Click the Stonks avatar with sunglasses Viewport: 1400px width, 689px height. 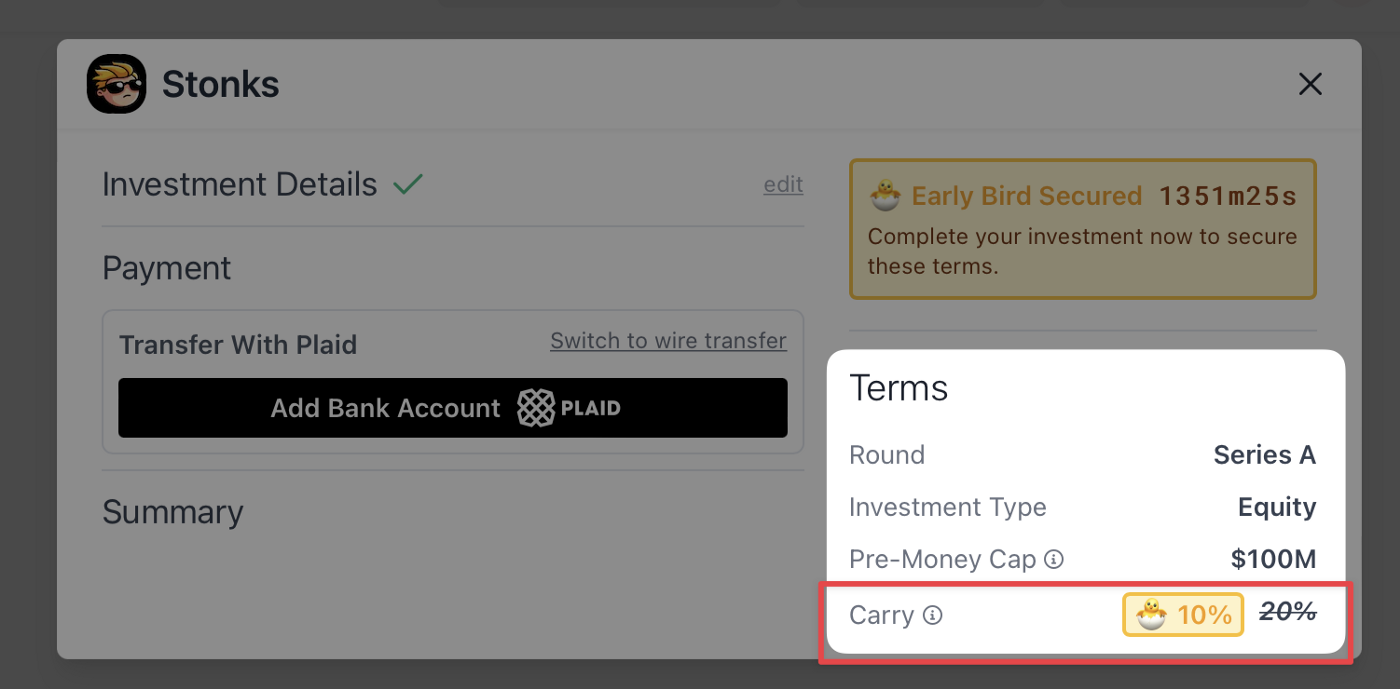click(x=116, y=84)
